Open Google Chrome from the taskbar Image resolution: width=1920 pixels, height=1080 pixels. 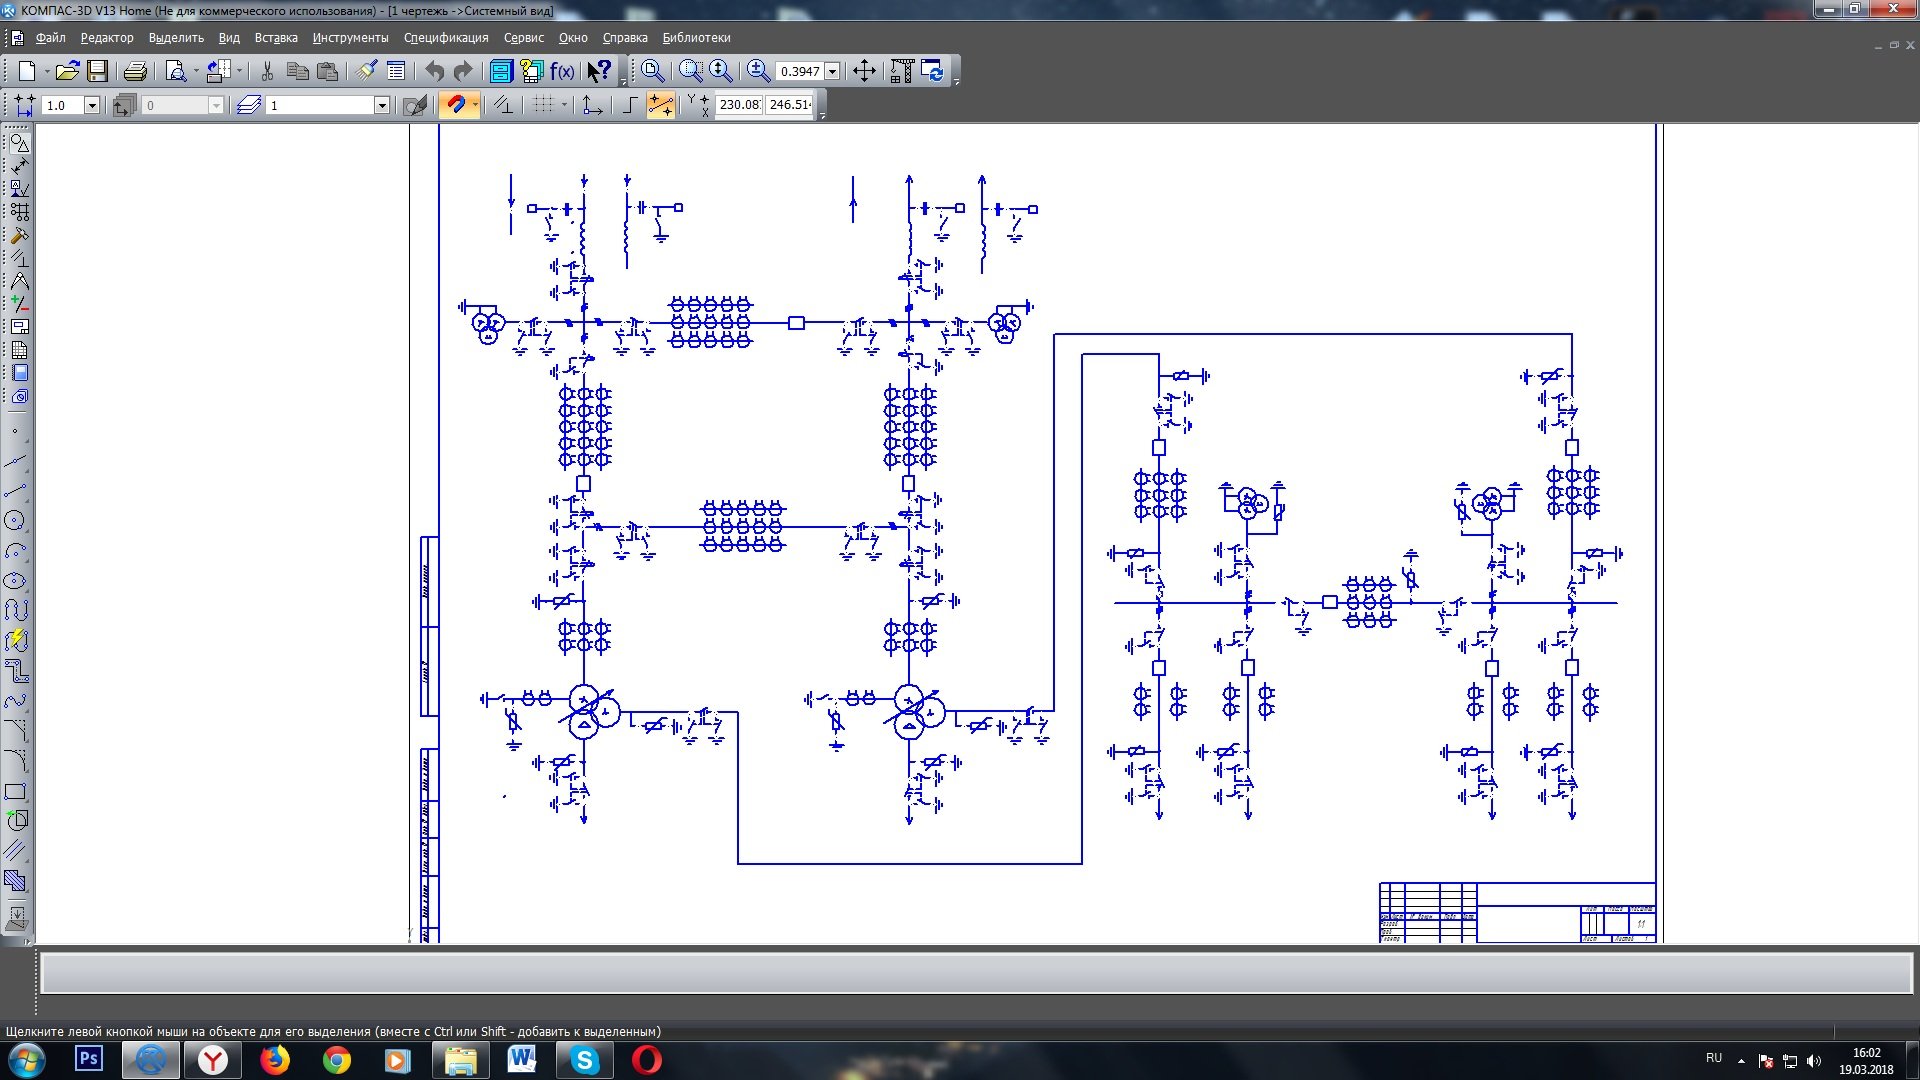pos(337,1060)
